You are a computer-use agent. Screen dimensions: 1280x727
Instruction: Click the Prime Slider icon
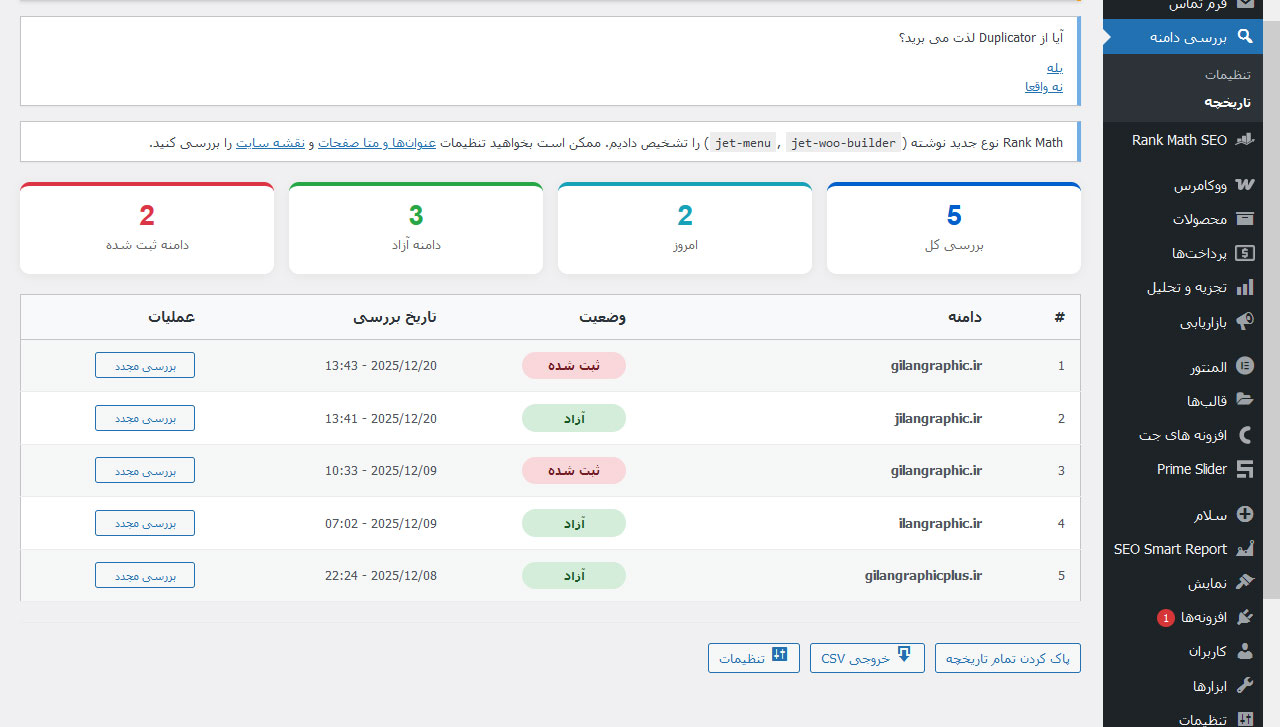click(1245, 469)
